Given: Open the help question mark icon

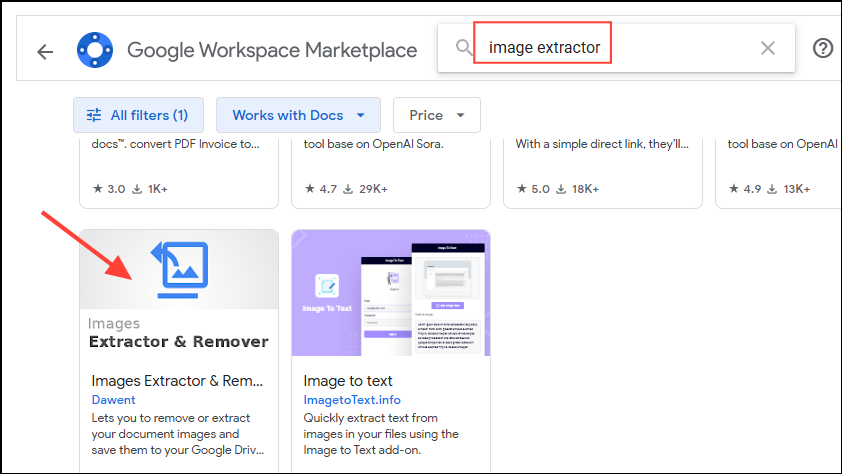Looking at the screenshot, I should coord(823,48).
